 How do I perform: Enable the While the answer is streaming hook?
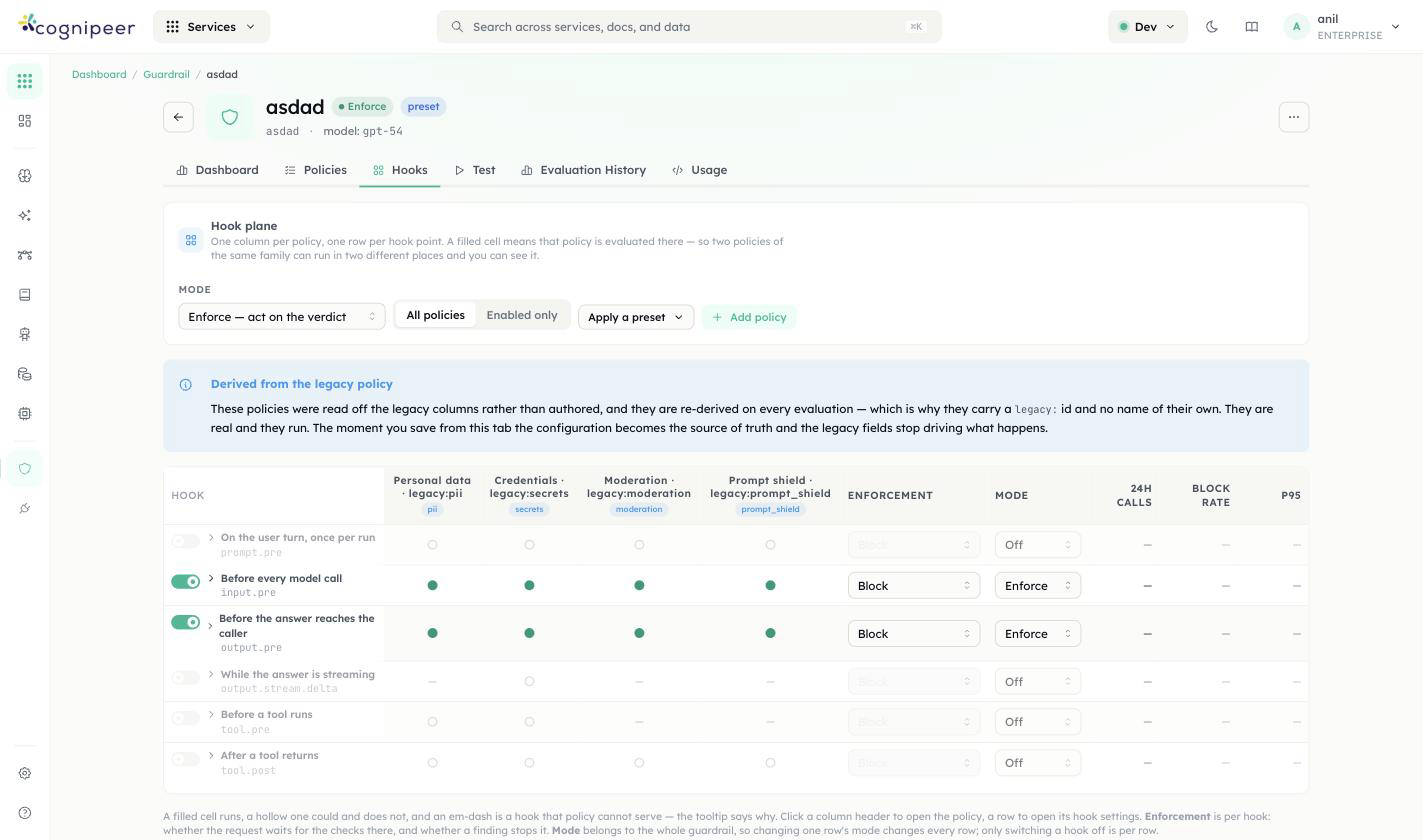(185, 677)
